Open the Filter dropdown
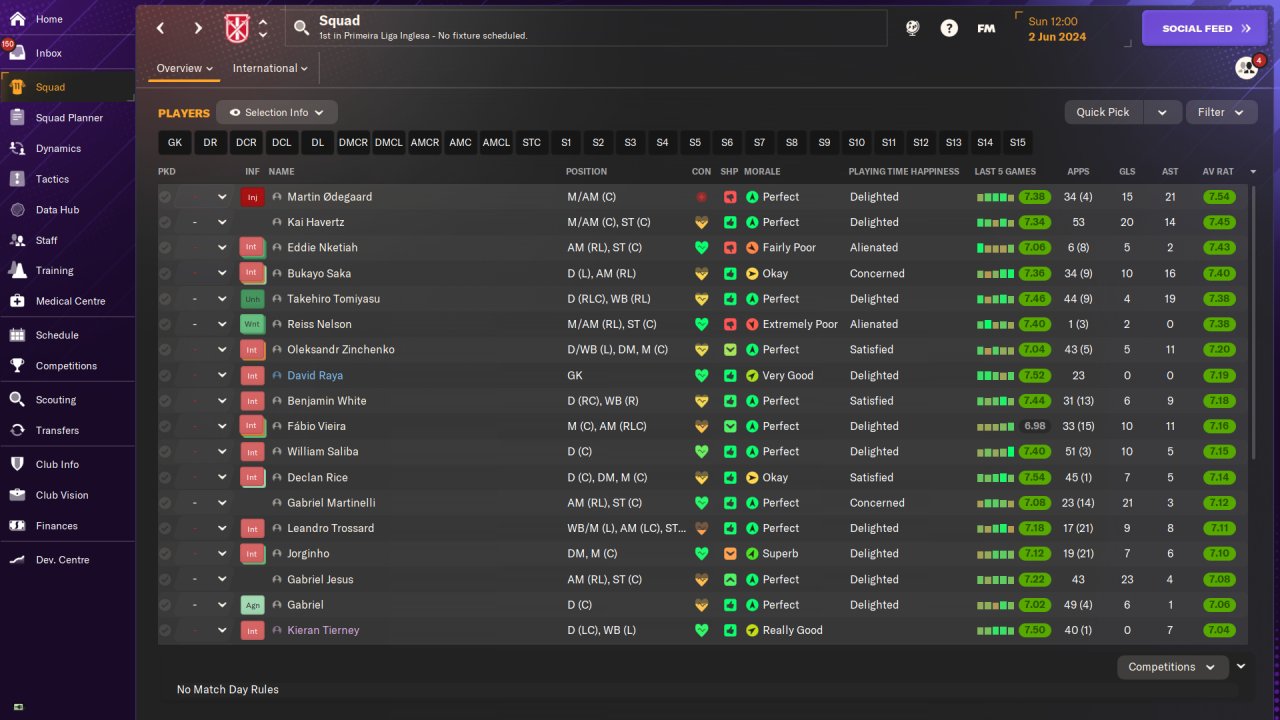Image resolution: width=1280 pixels, height=720 pixels. 1222,112
